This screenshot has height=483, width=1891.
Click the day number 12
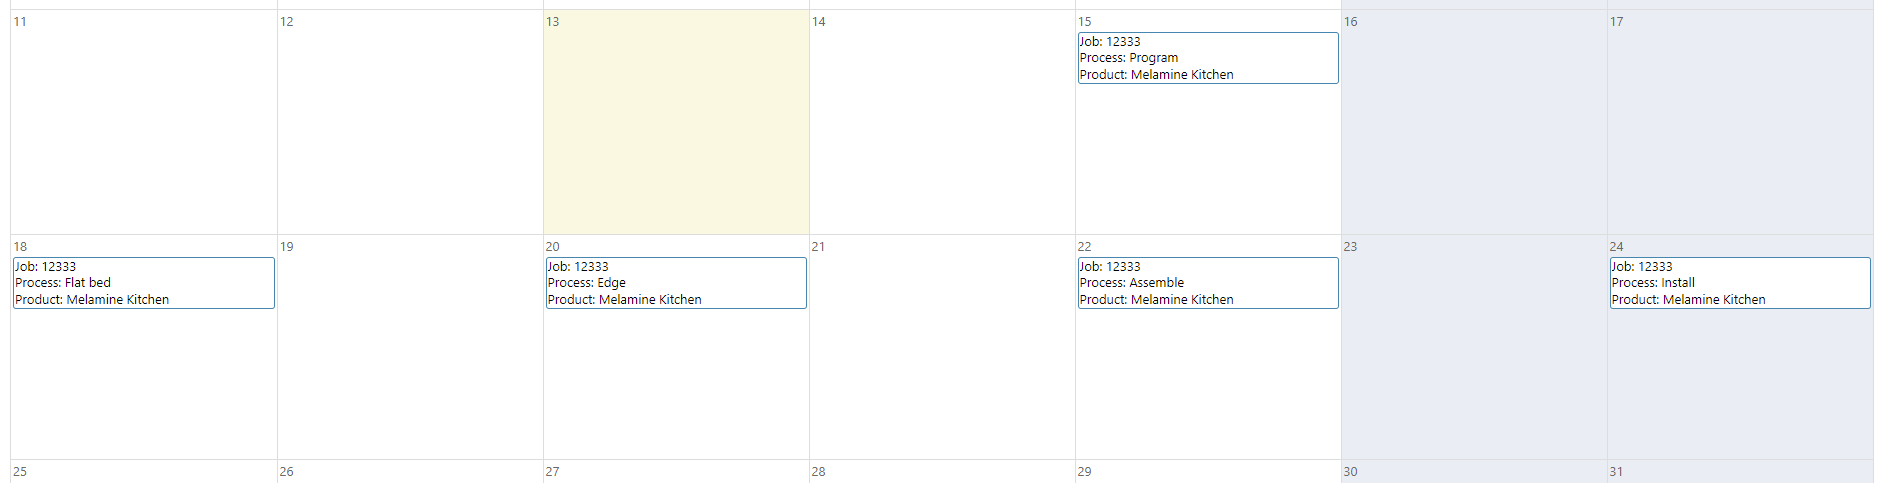[286, 22]
